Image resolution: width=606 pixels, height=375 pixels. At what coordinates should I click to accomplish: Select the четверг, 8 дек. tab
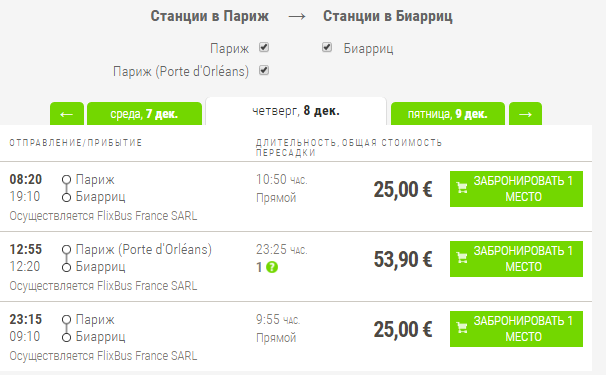click(x=296, y=111)
